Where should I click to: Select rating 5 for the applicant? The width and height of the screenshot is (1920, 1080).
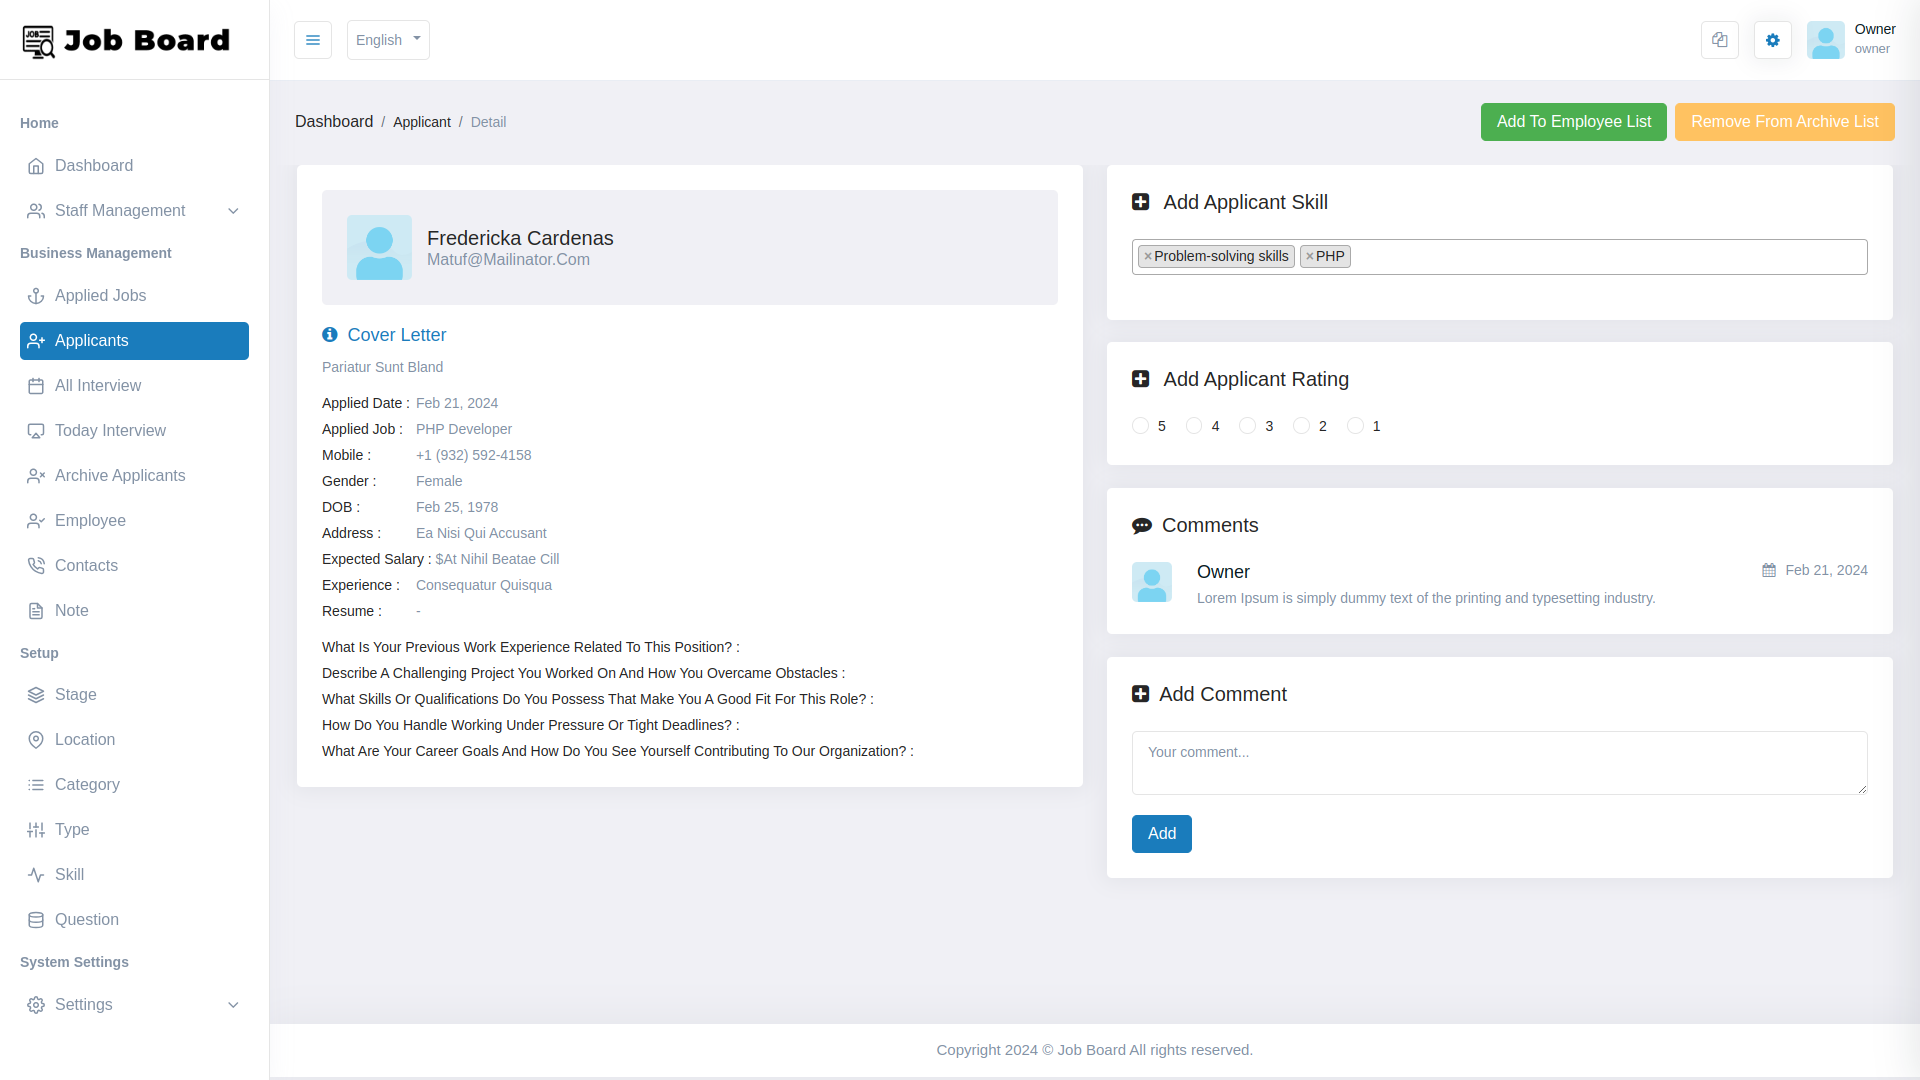tap(1142, 425)
